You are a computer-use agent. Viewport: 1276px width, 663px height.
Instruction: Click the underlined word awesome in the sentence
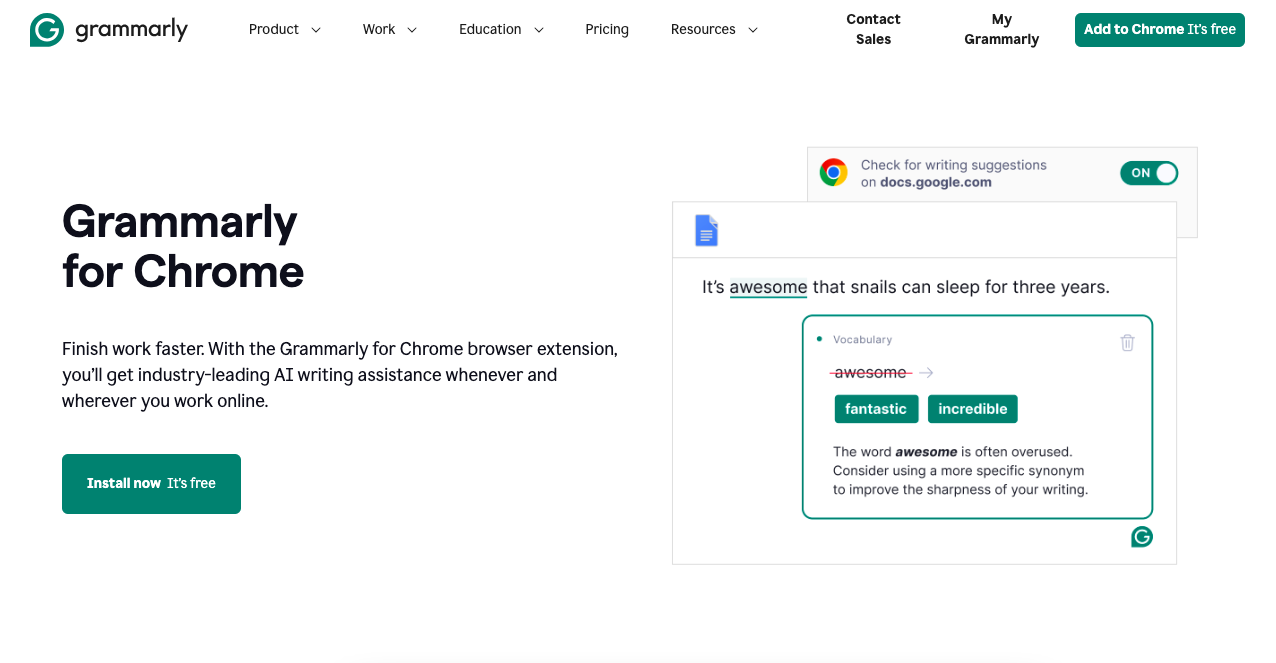coord(768,287)
